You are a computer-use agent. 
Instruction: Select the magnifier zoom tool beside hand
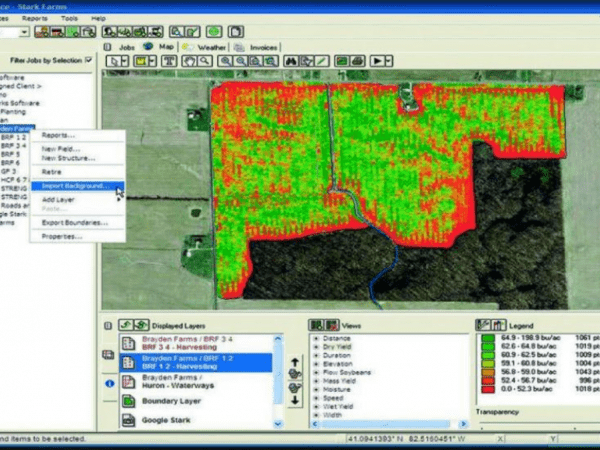205,61
